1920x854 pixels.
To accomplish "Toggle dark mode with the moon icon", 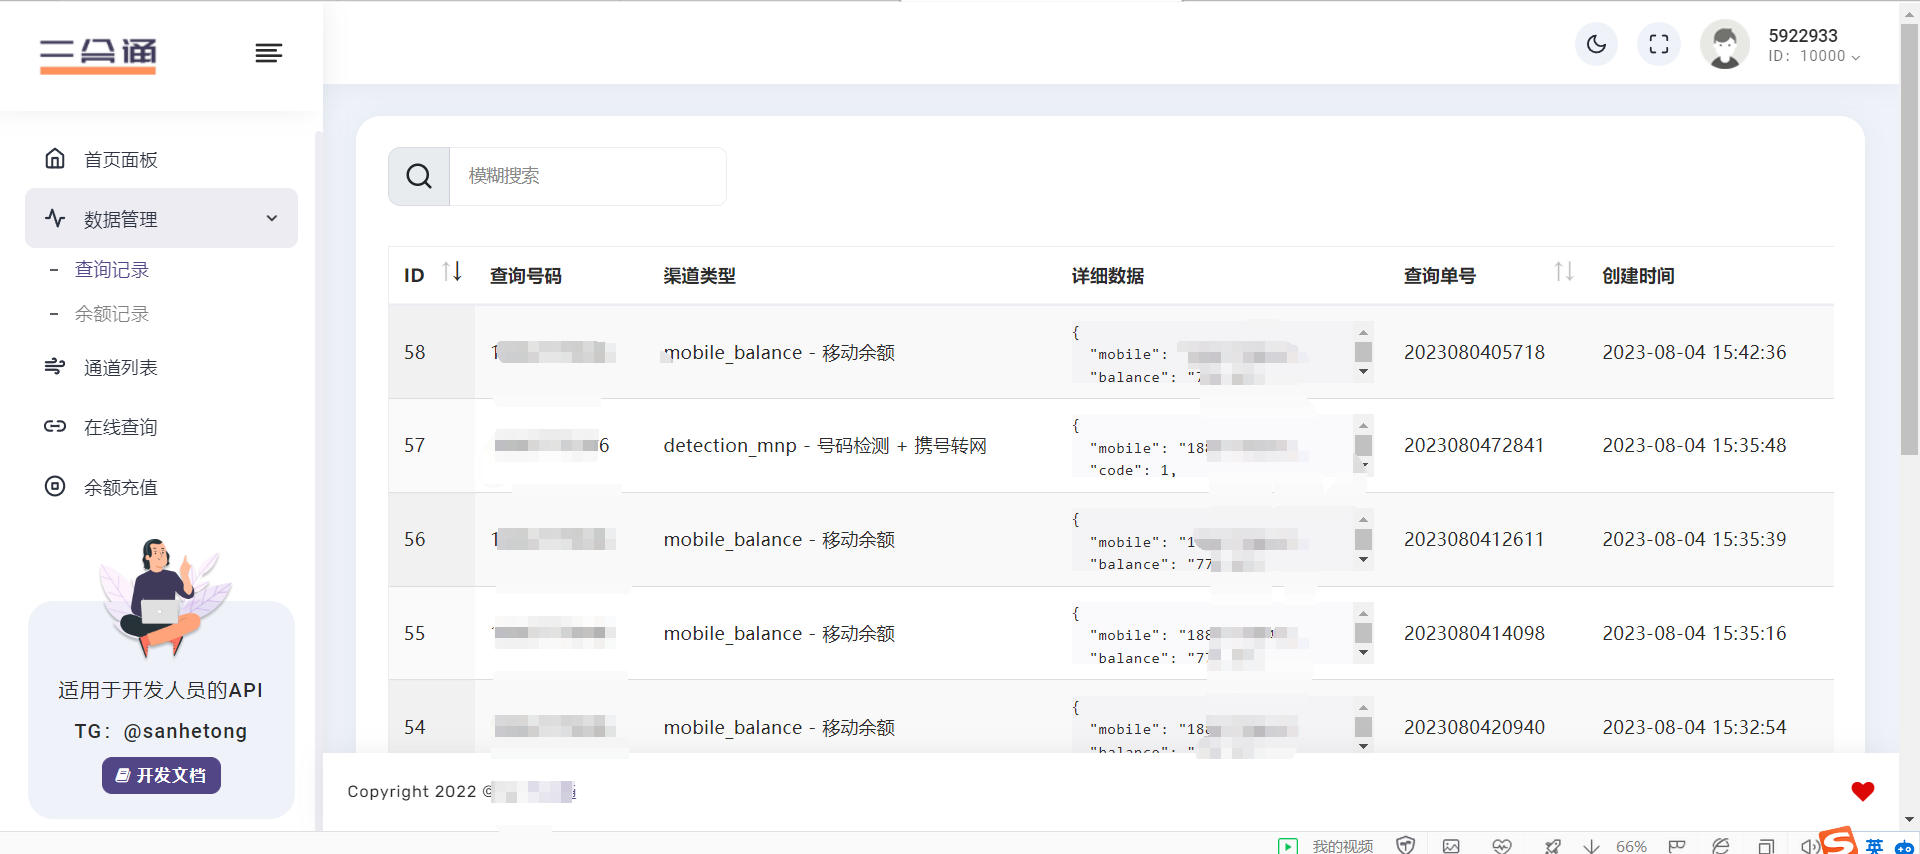I will [x=1596, y=44].
